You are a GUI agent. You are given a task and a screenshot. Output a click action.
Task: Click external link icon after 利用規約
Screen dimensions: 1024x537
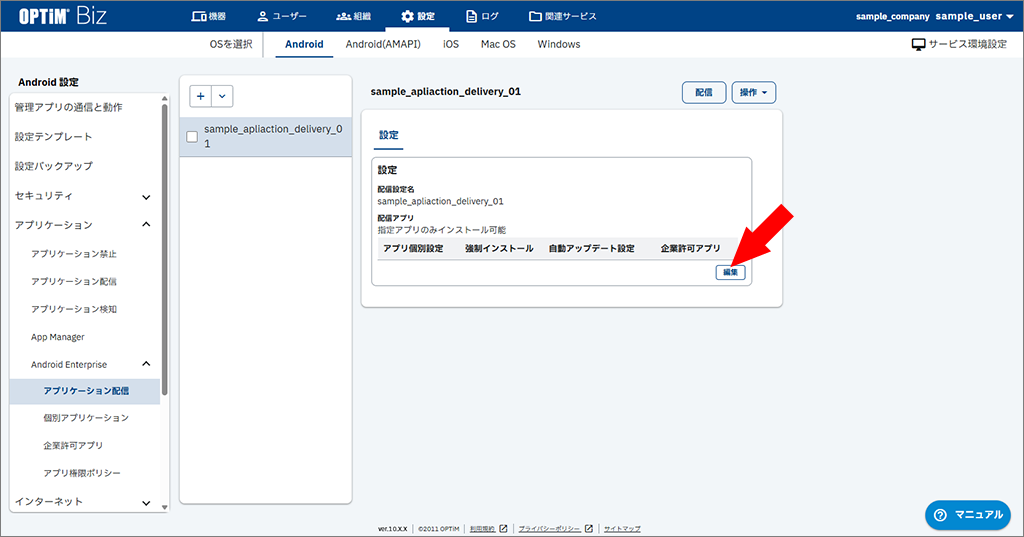pos(504,529)
